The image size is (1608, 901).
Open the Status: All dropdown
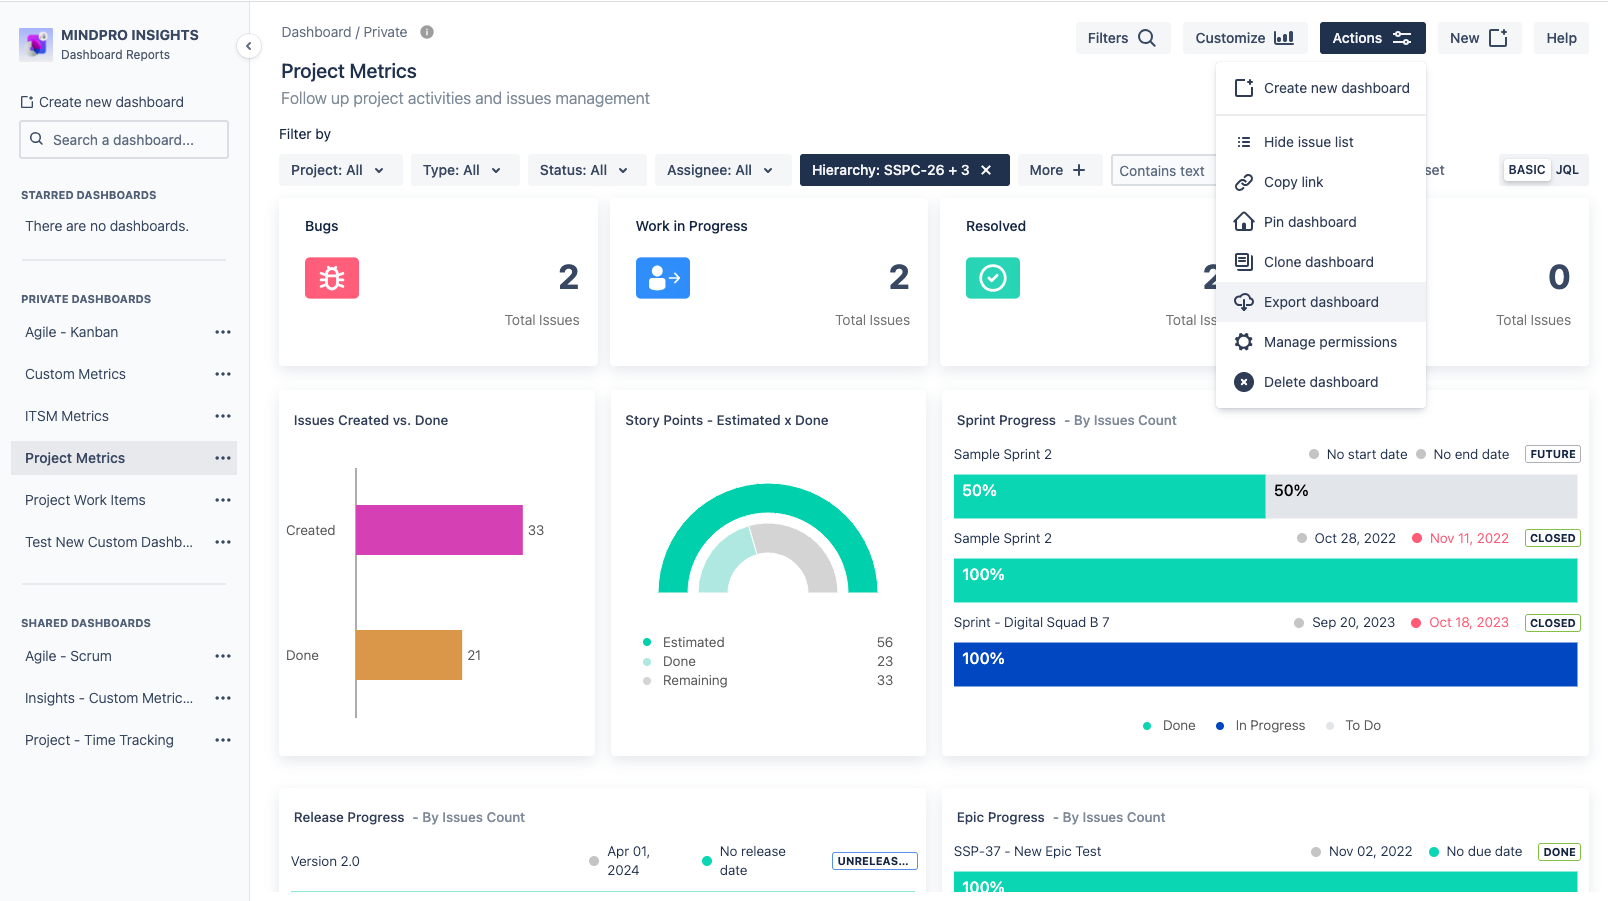coord(586,170)
